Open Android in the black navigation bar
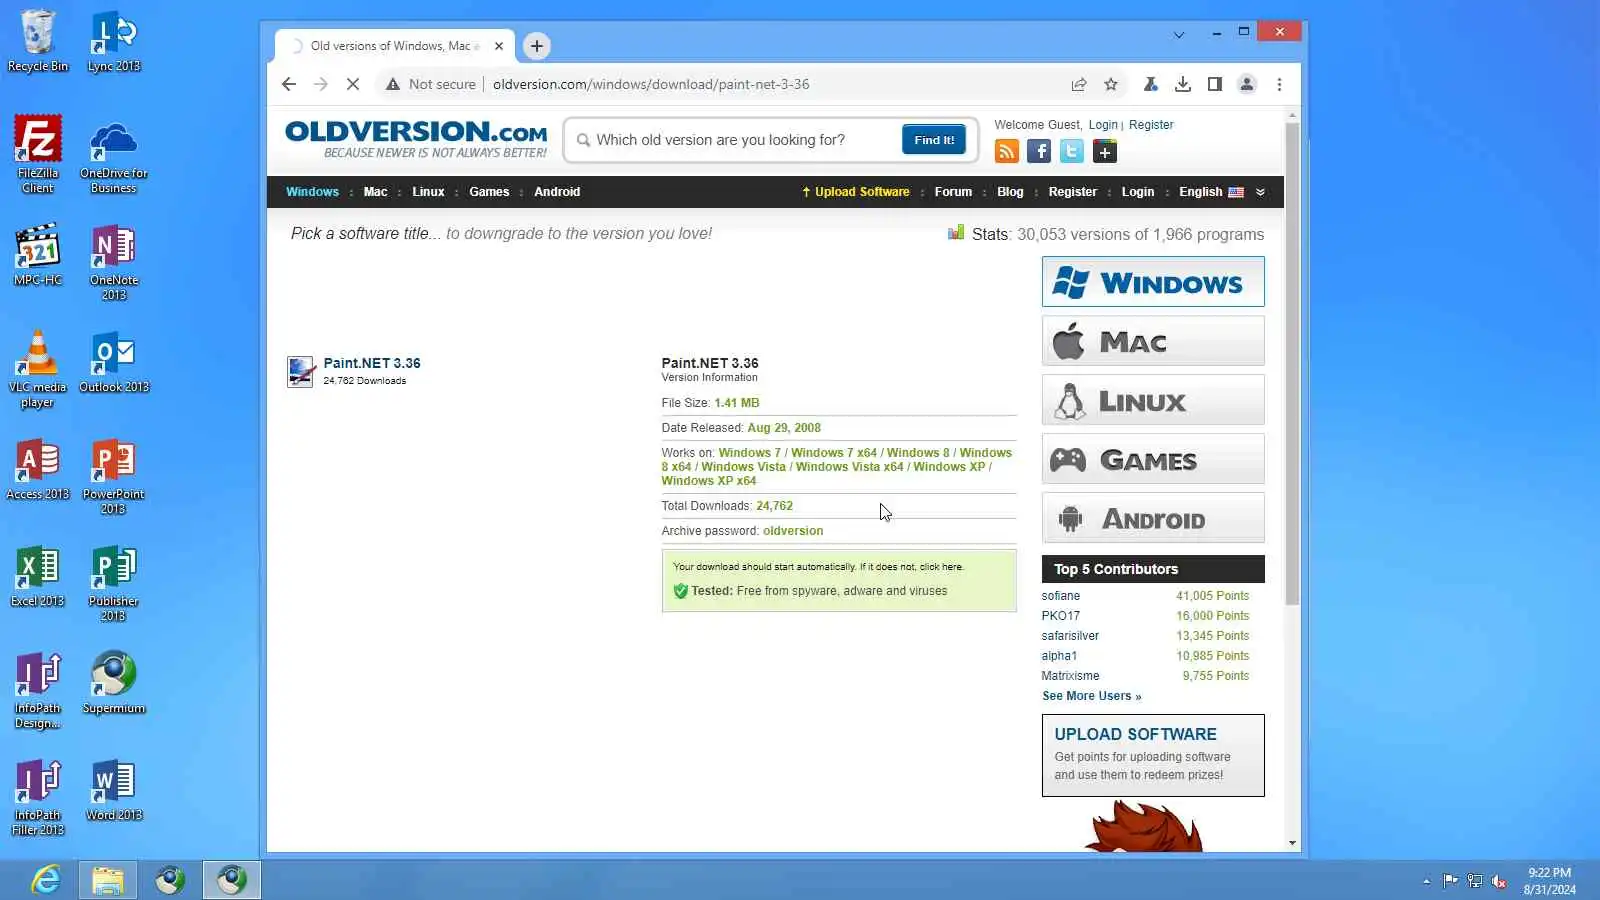 (557, 192)
